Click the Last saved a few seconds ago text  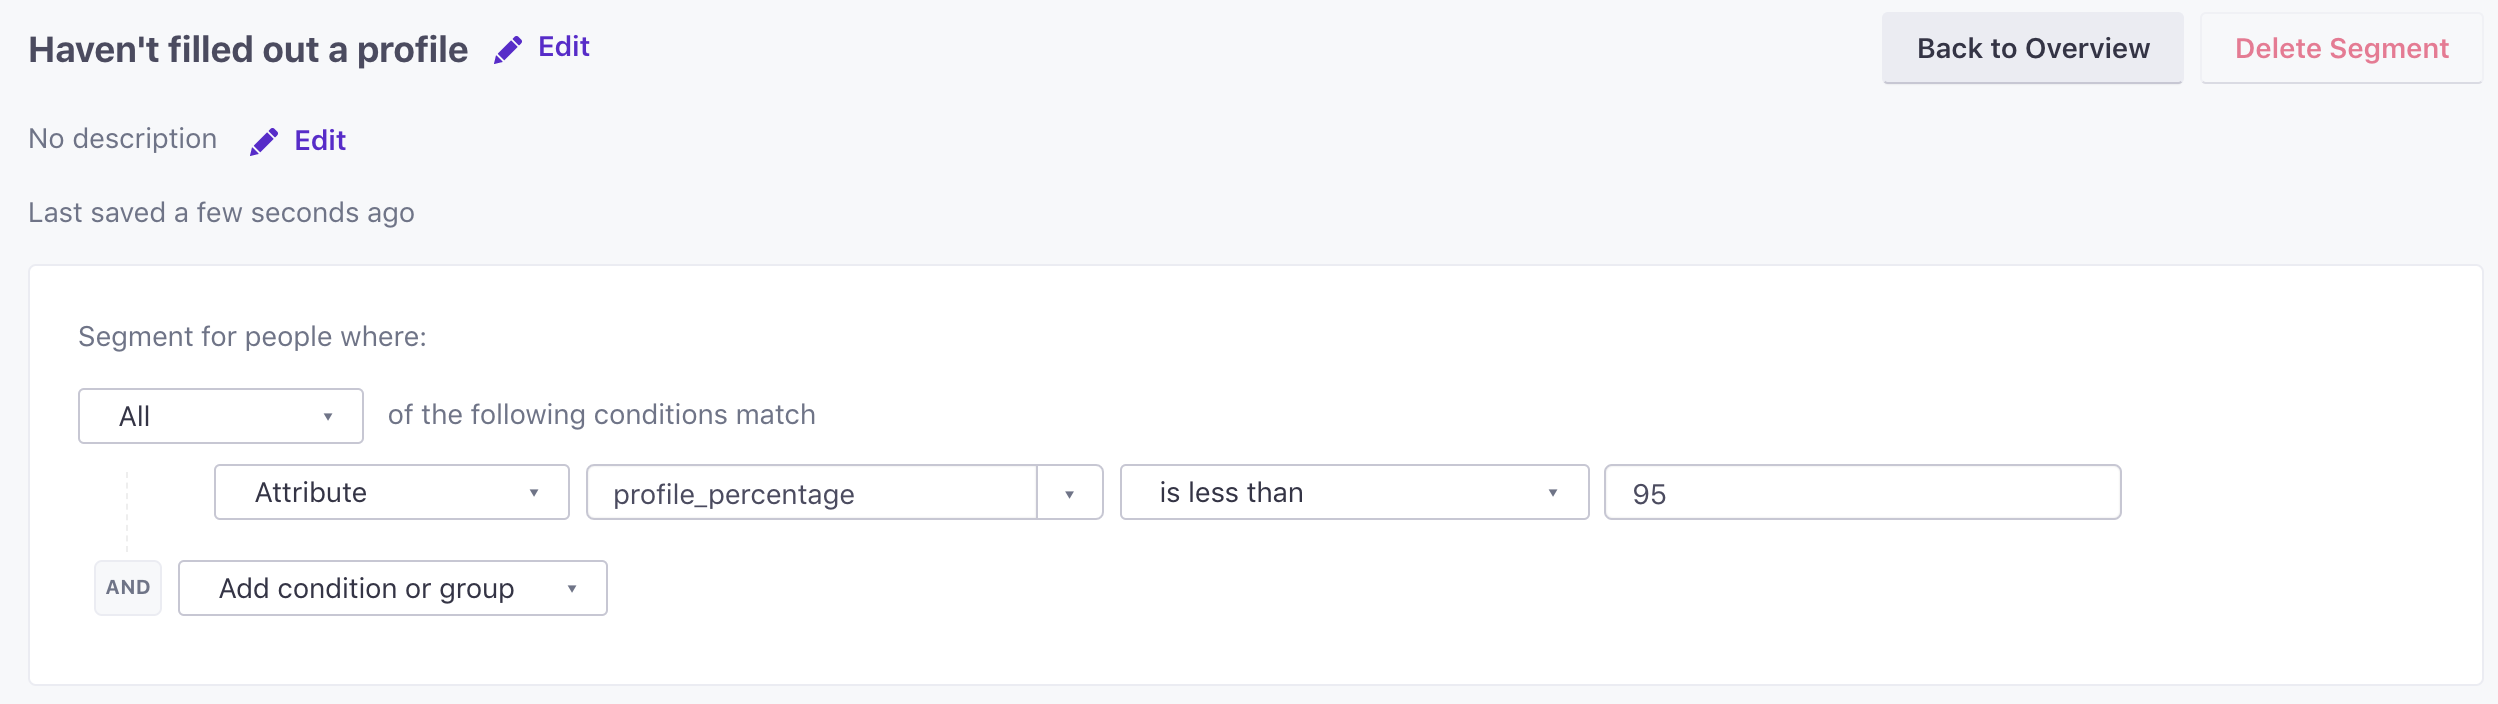tap(222, 212)
